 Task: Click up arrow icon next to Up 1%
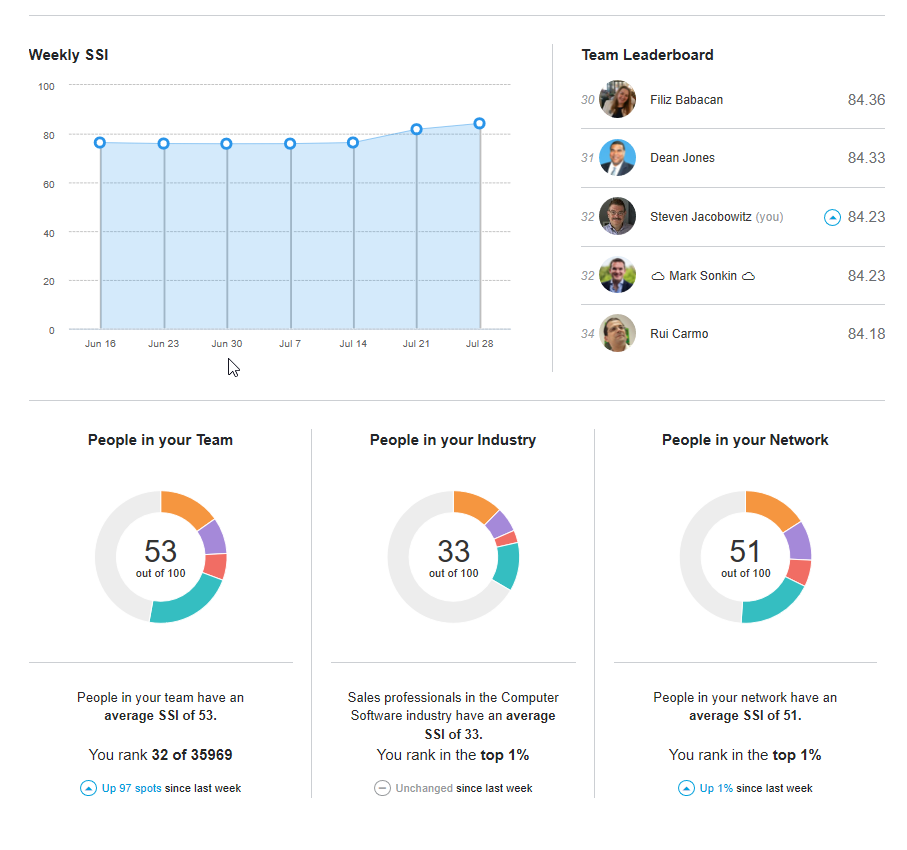click(x=686, y=788)
